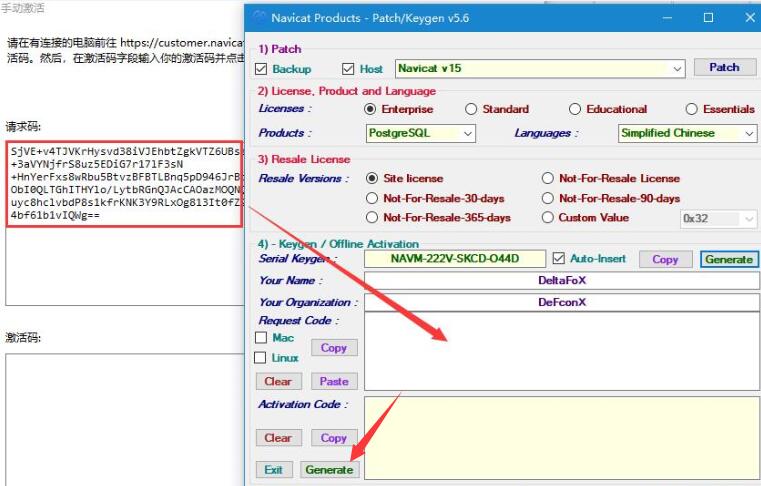This screenshot has width=761, height=486.
Task: Click the bottom Generate activation button
Action: click(x=330, y=469)
